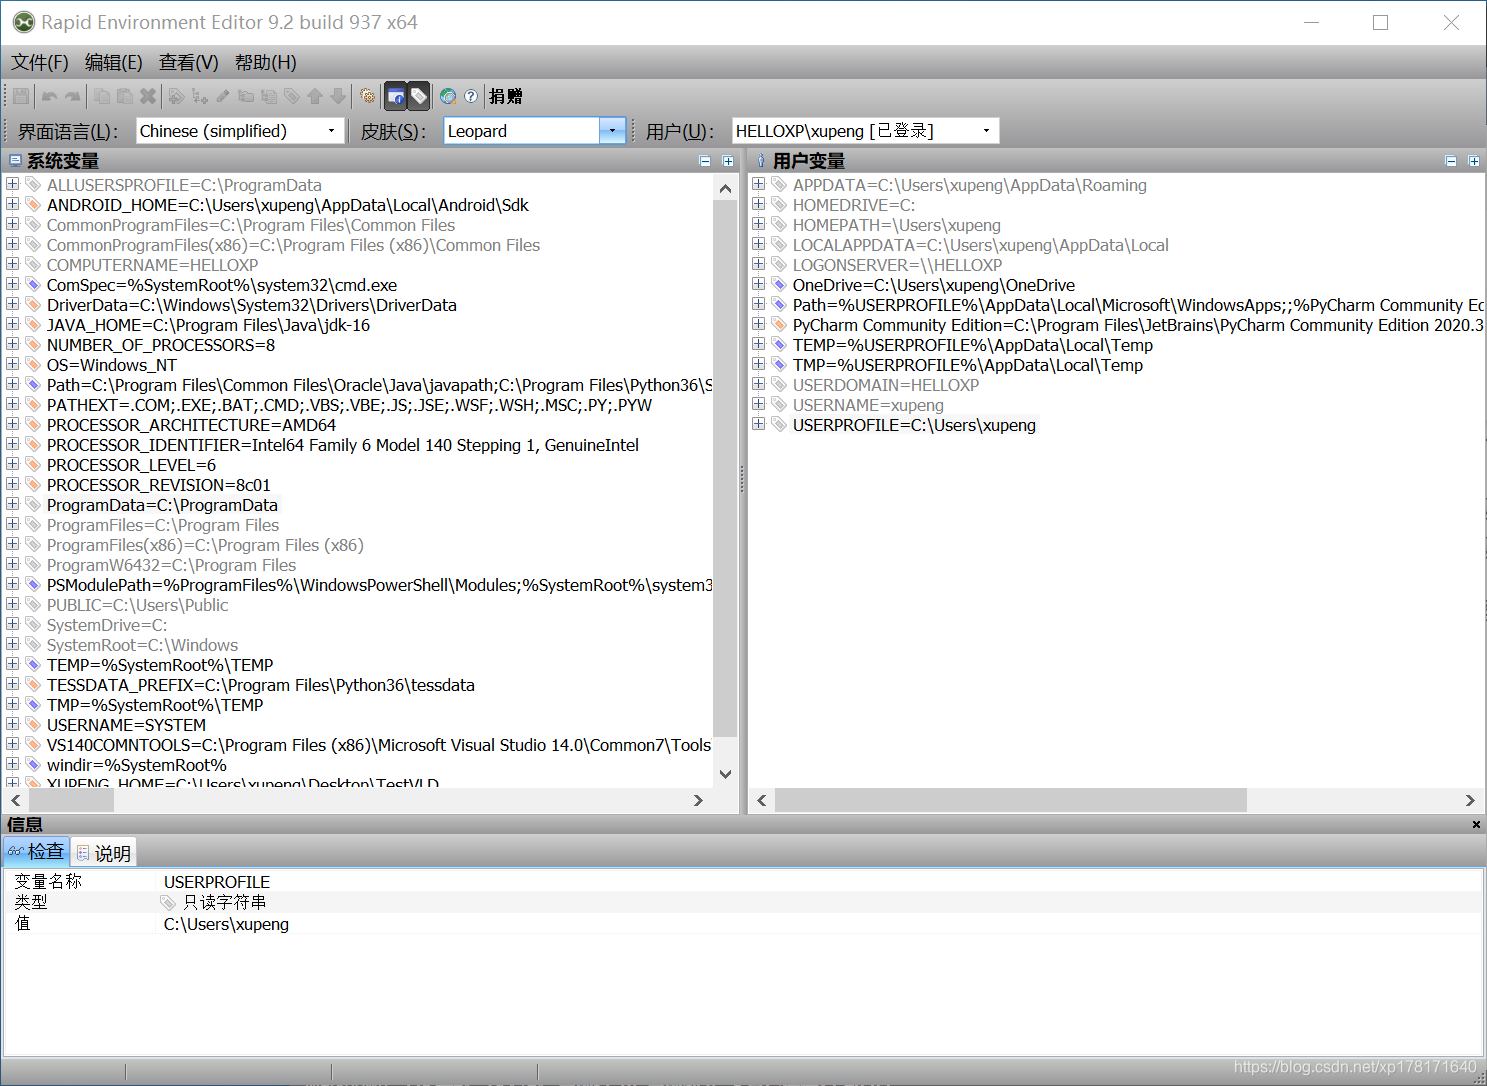Expand the user Path=%USERPROFILE% node
The height and width of the screenshot is (1086, 1487).
tap(759, 304)
